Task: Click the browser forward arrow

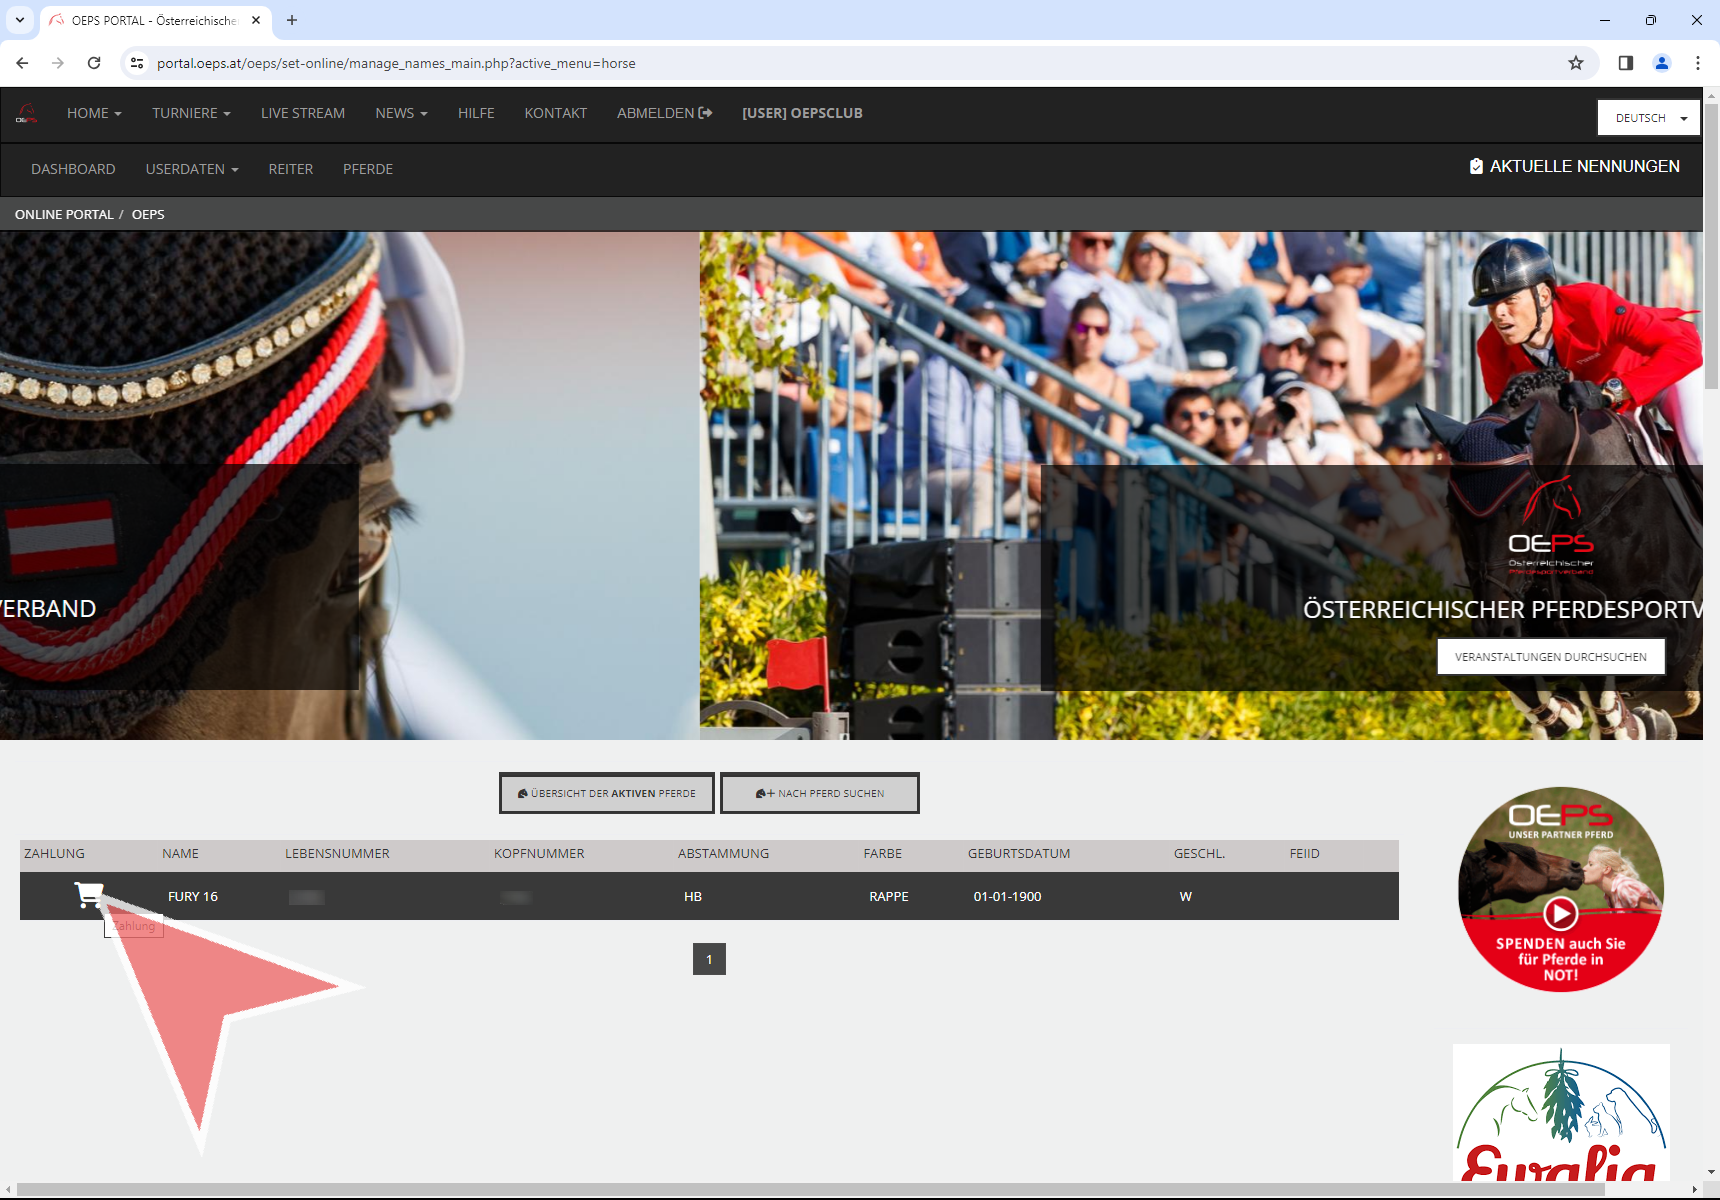Action: pyautogui.click(x=58, y=63)
